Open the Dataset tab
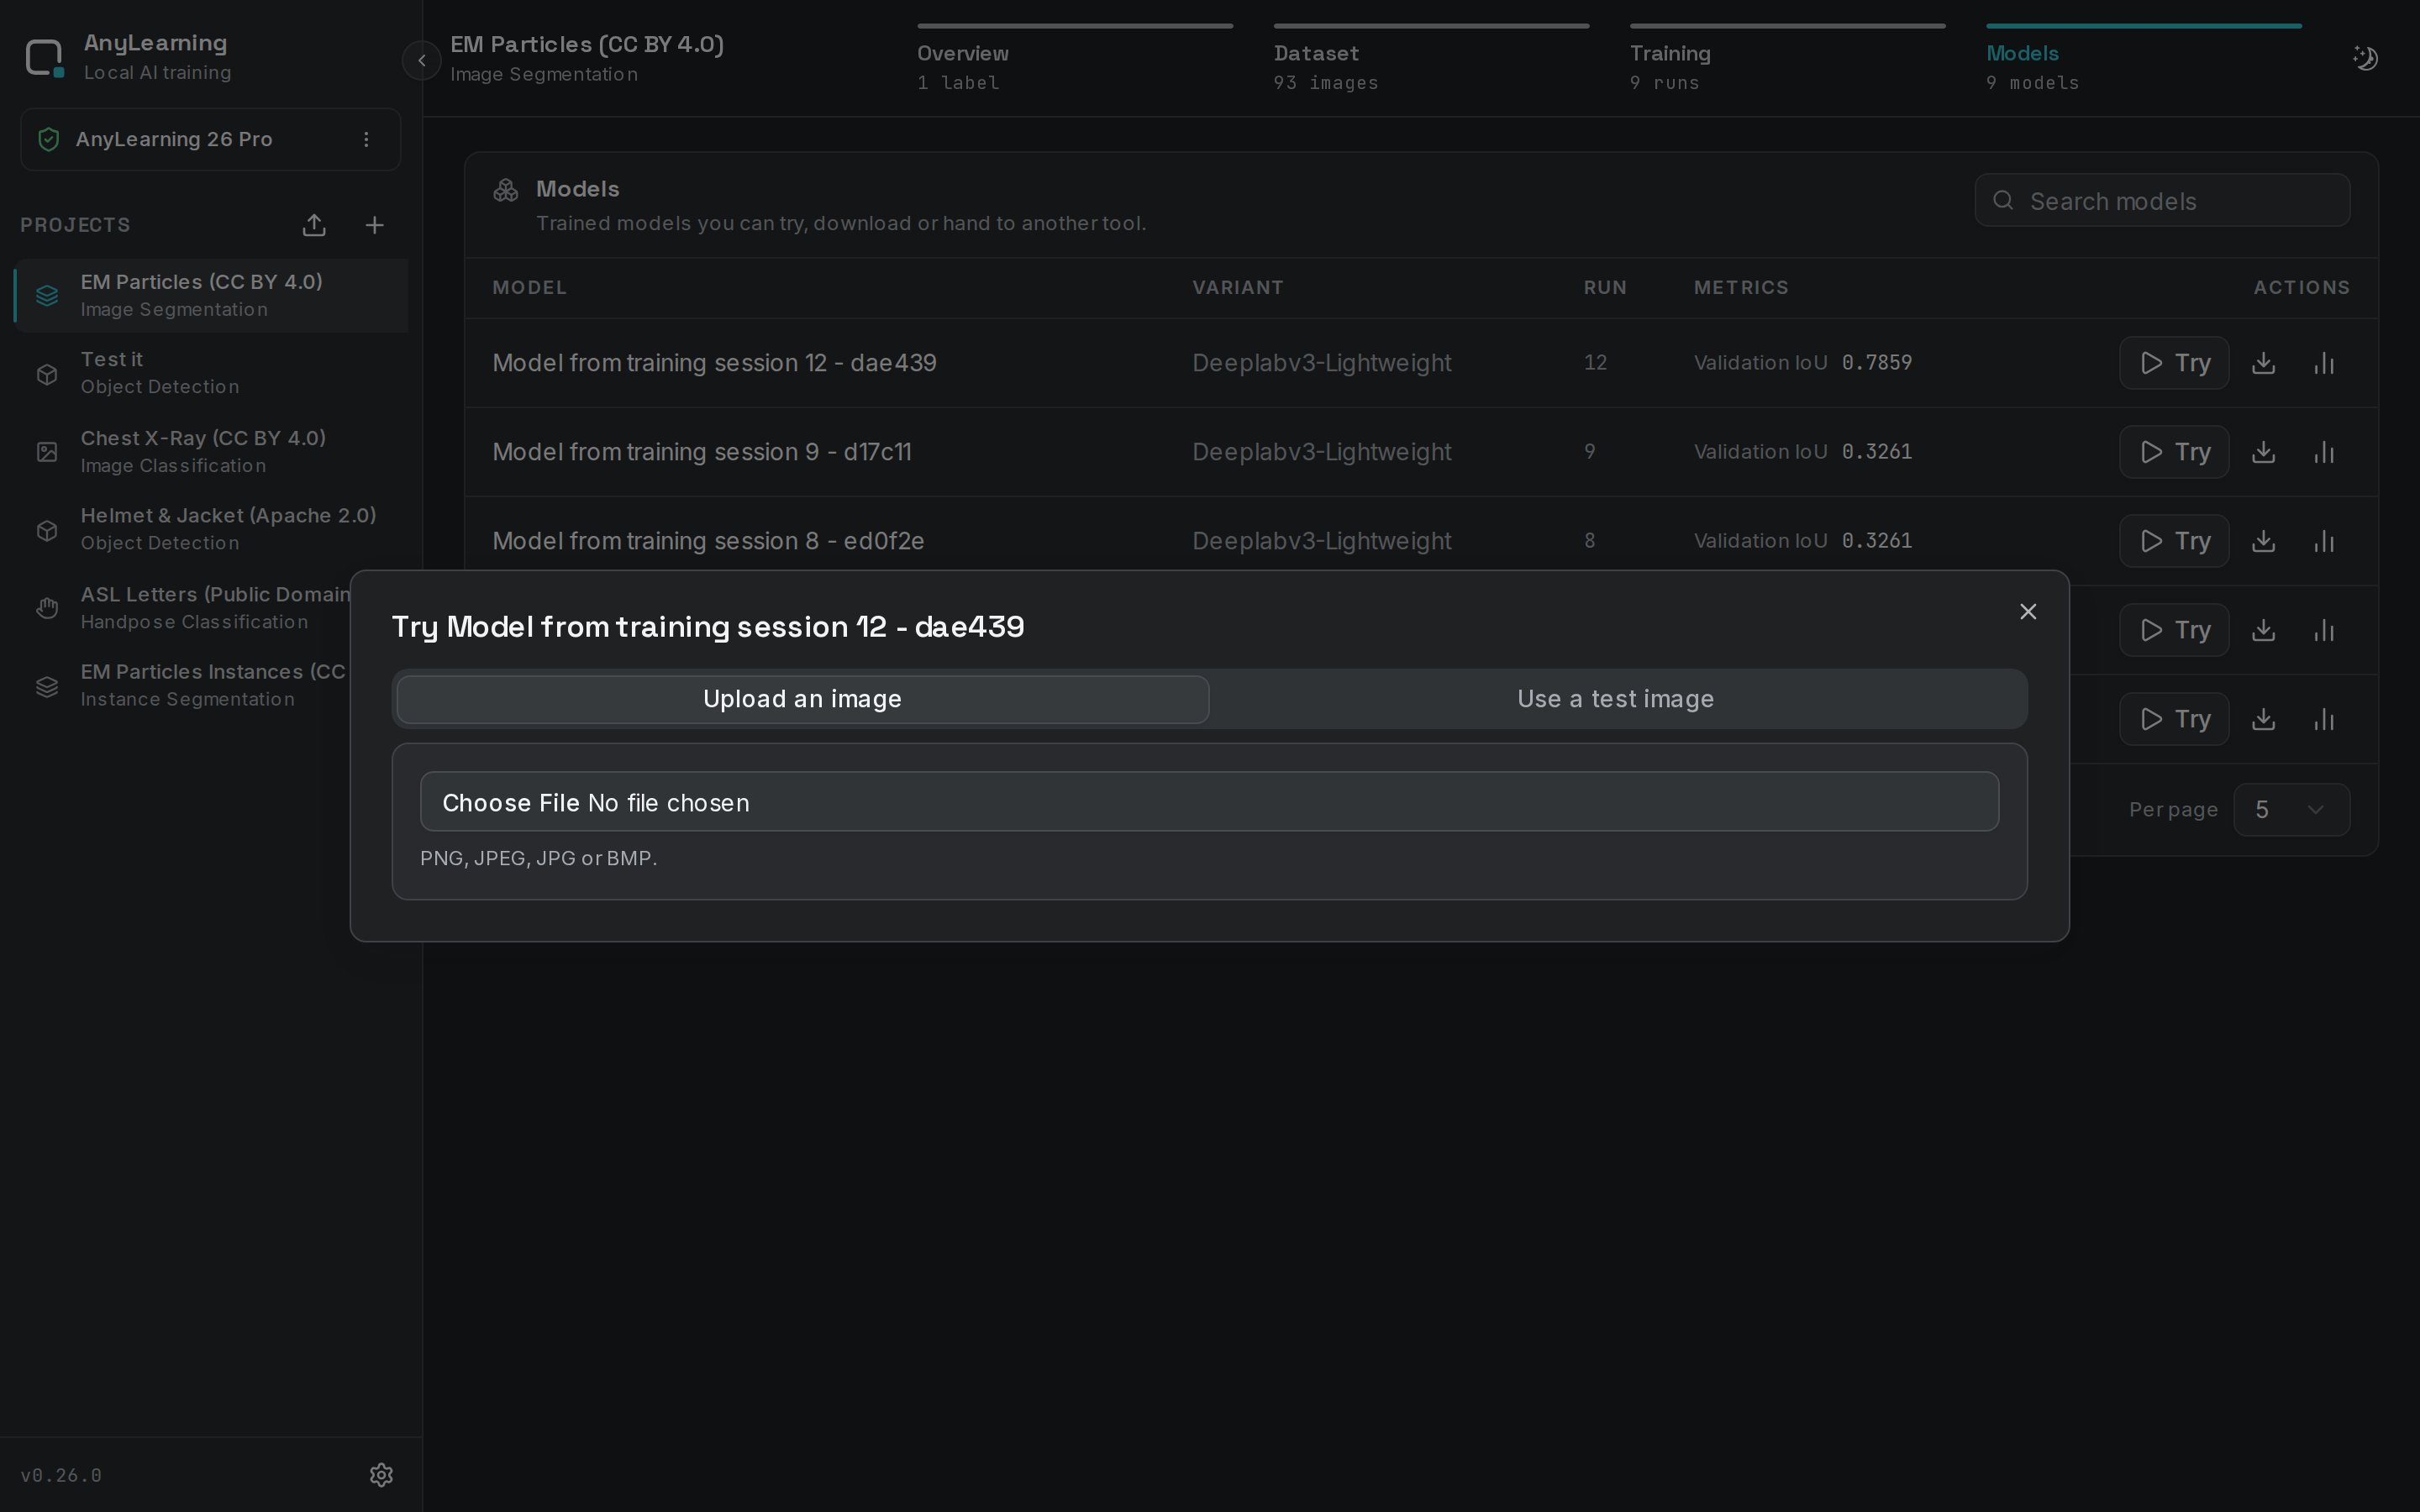The width and height of the screenshot is (2420, 1512). [1431, 59]
